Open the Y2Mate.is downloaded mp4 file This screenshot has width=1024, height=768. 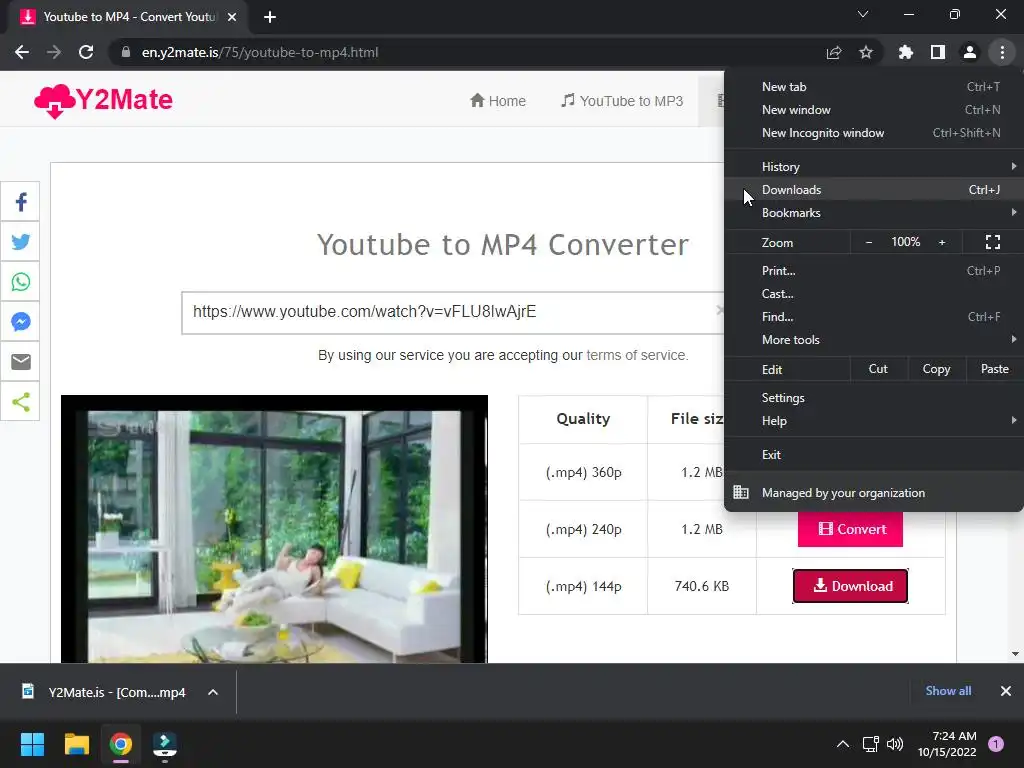104,692
